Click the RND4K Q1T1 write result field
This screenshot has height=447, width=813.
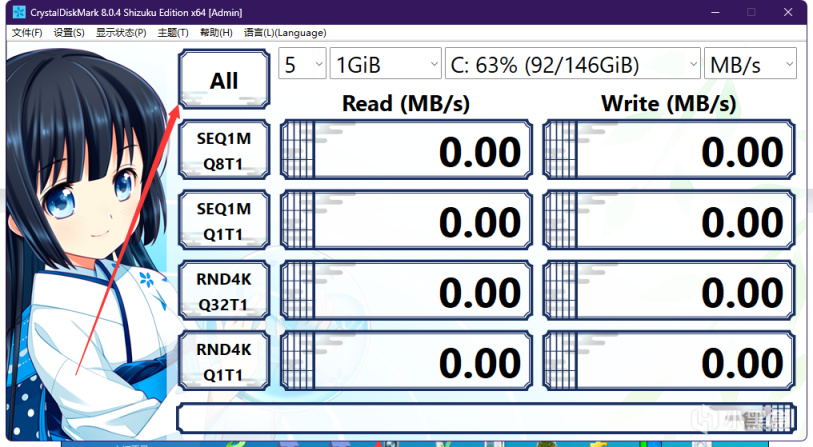tap(669, 361)
